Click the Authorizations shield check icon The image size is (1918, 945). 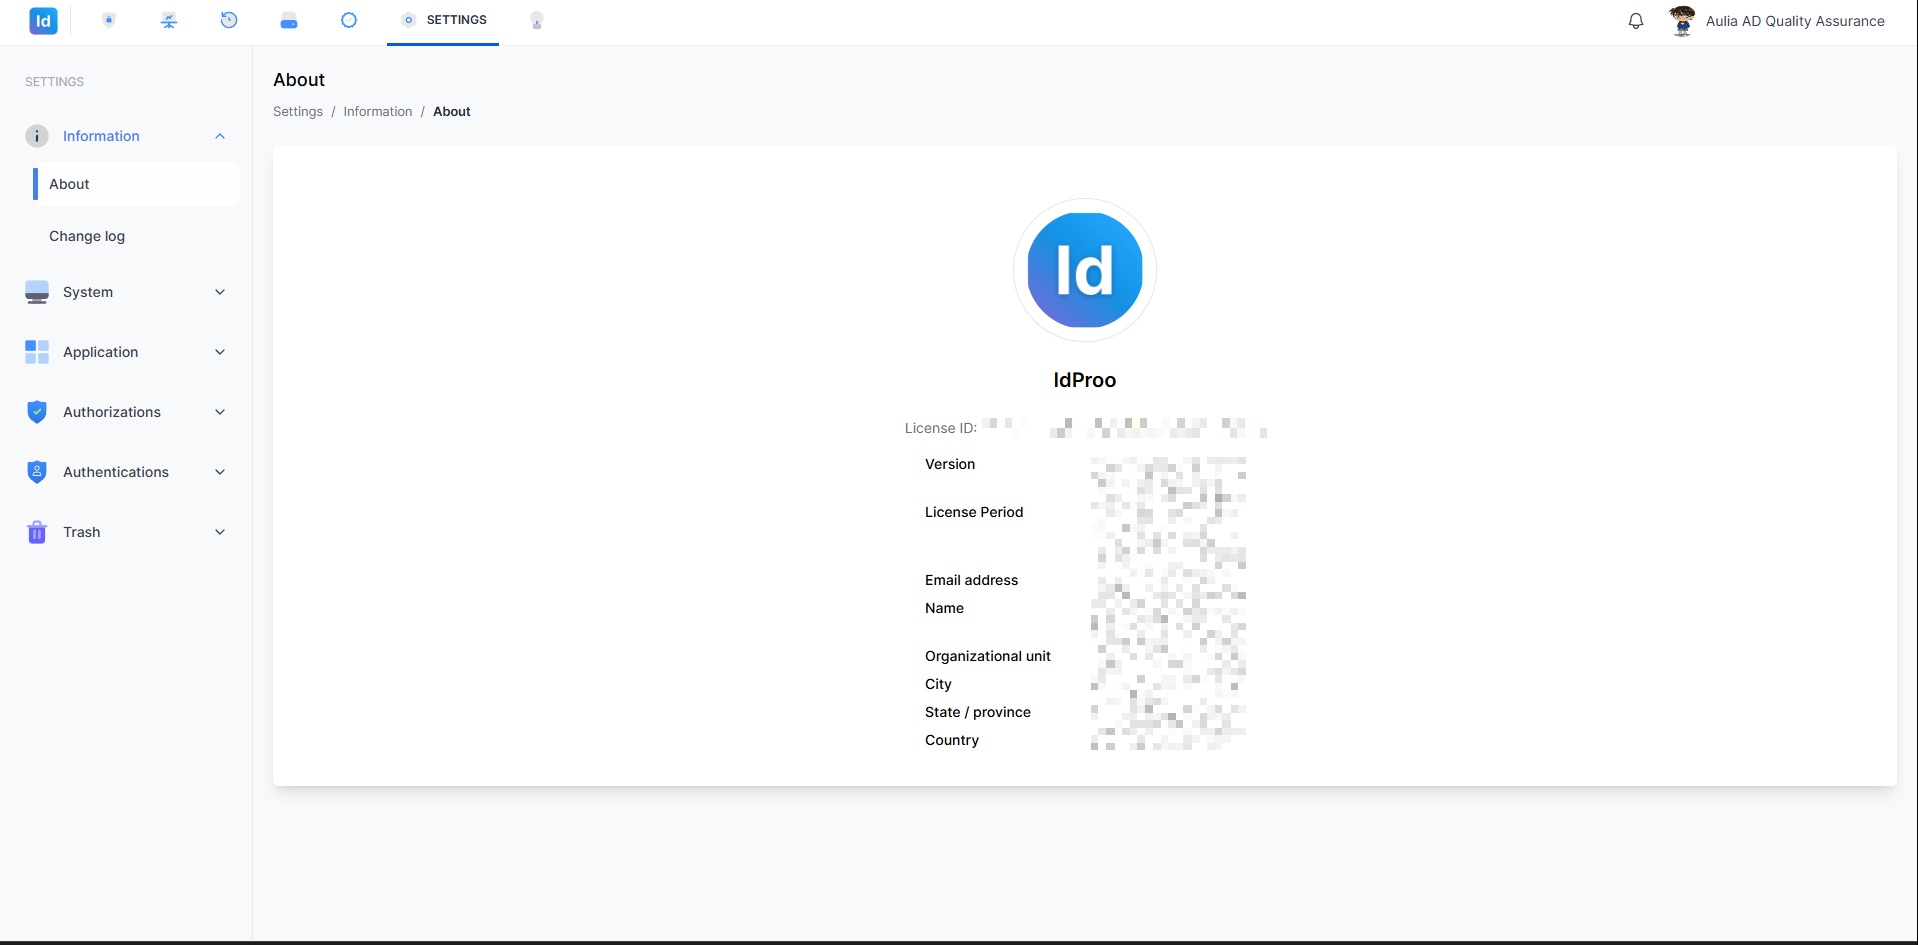pos(37,412)
